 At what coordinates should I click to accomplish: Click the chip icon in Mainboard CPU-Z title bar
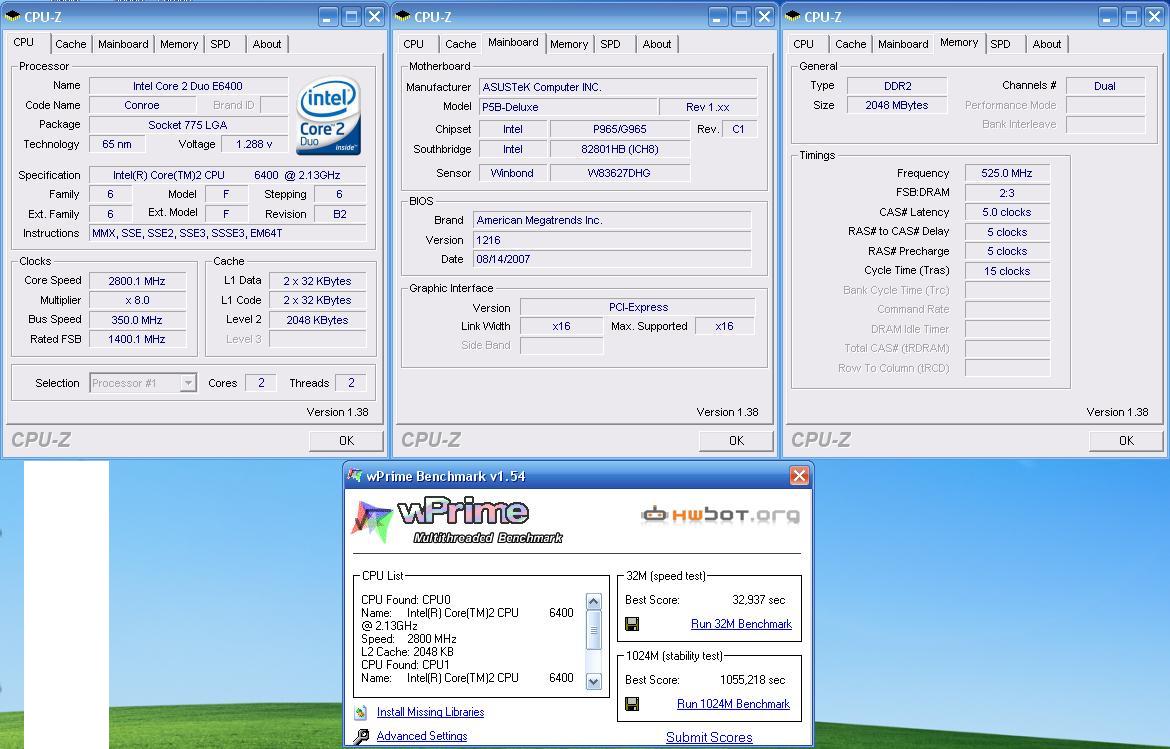click(403, 16)
